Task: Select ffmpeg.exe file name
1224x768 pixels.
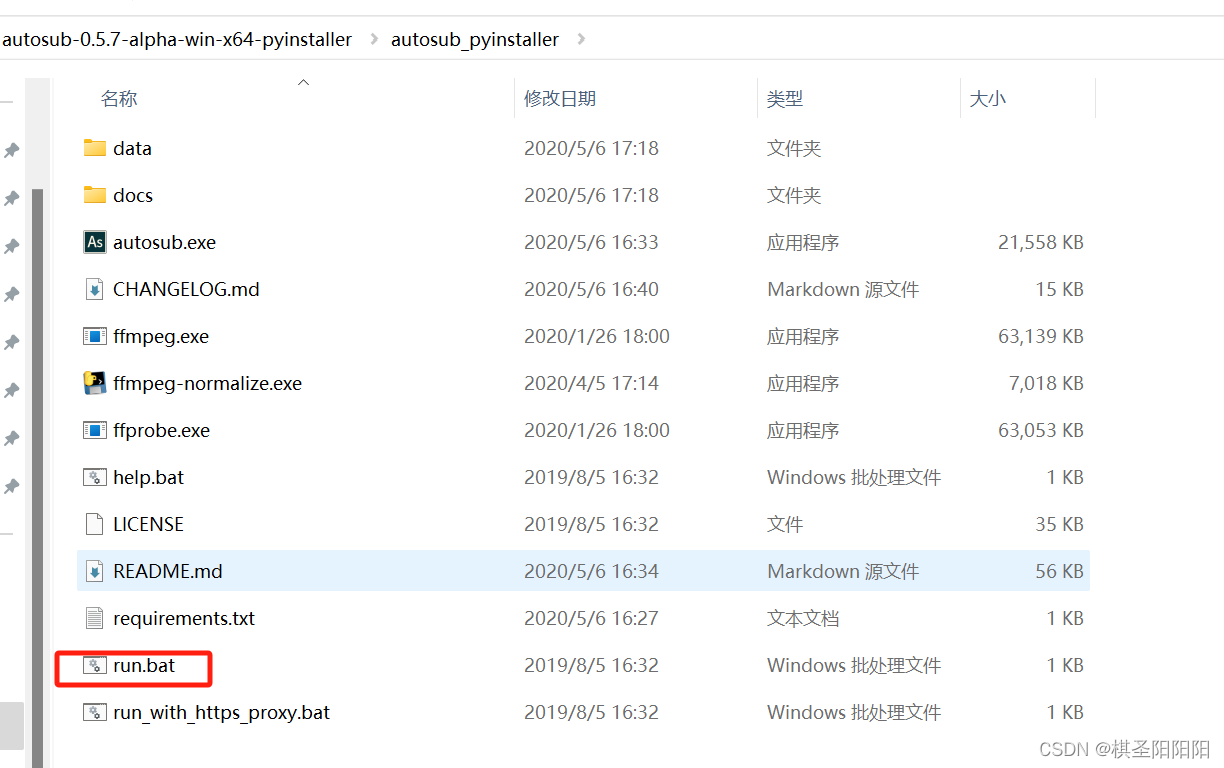Action: point(161,336)
